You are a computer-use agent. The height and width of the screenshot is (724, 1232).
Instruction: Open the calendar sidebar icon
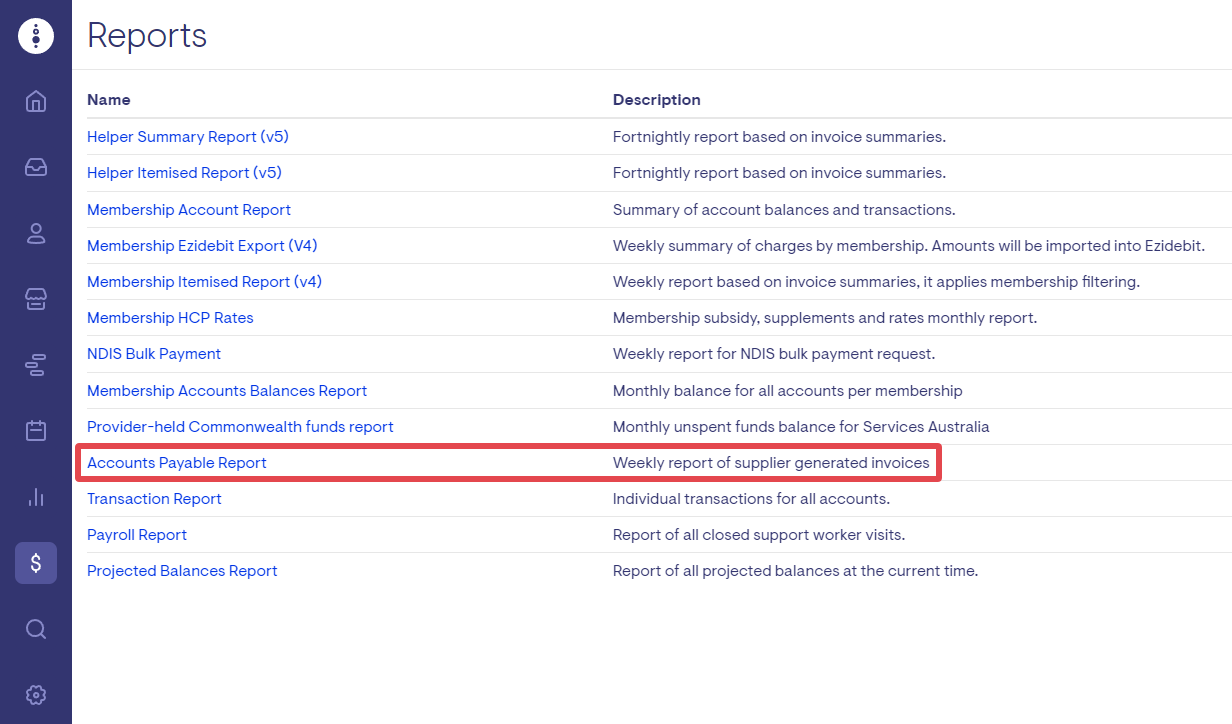pos(36,431)
